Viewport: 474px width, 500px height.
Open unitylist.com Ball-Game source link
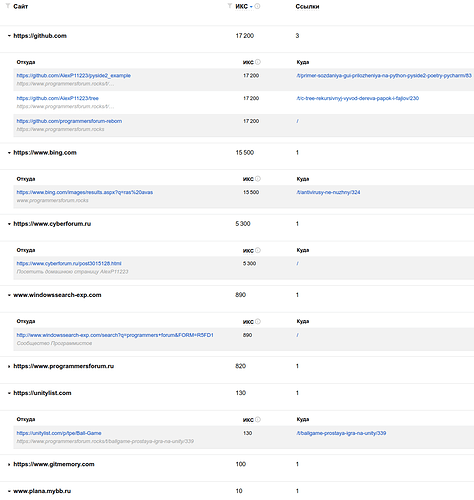59,433
